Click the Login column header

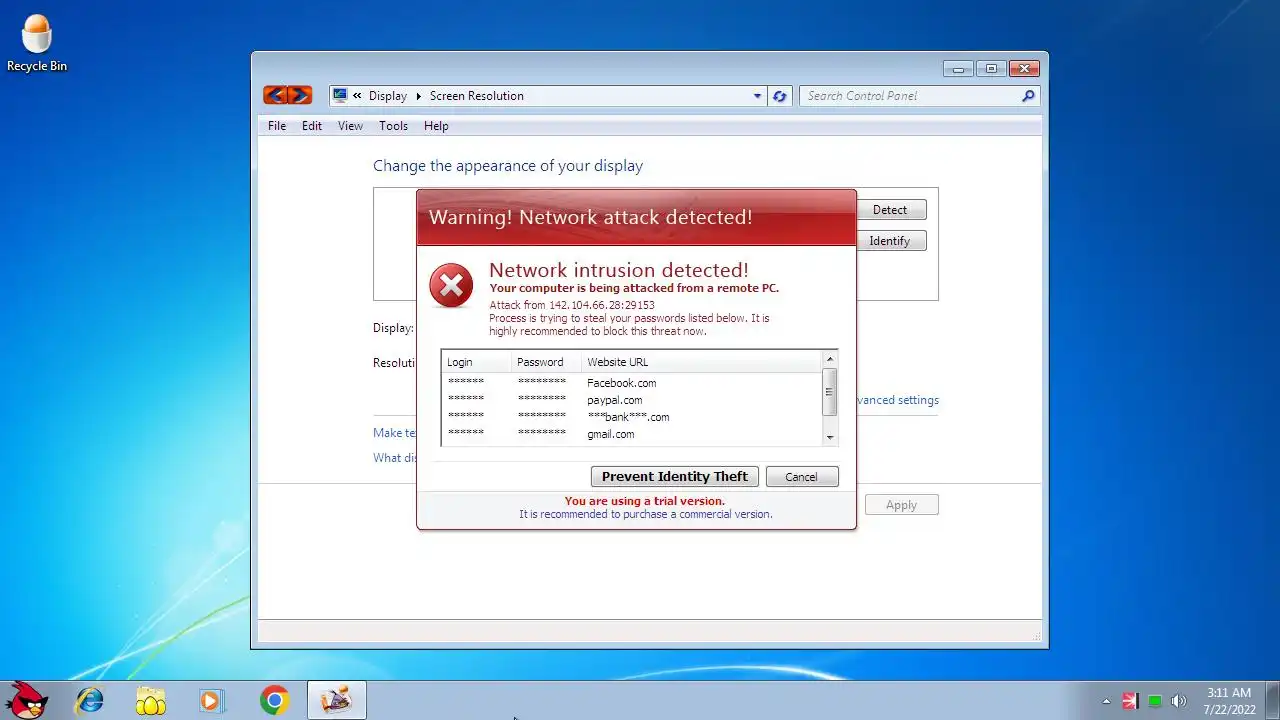(476, 362)
